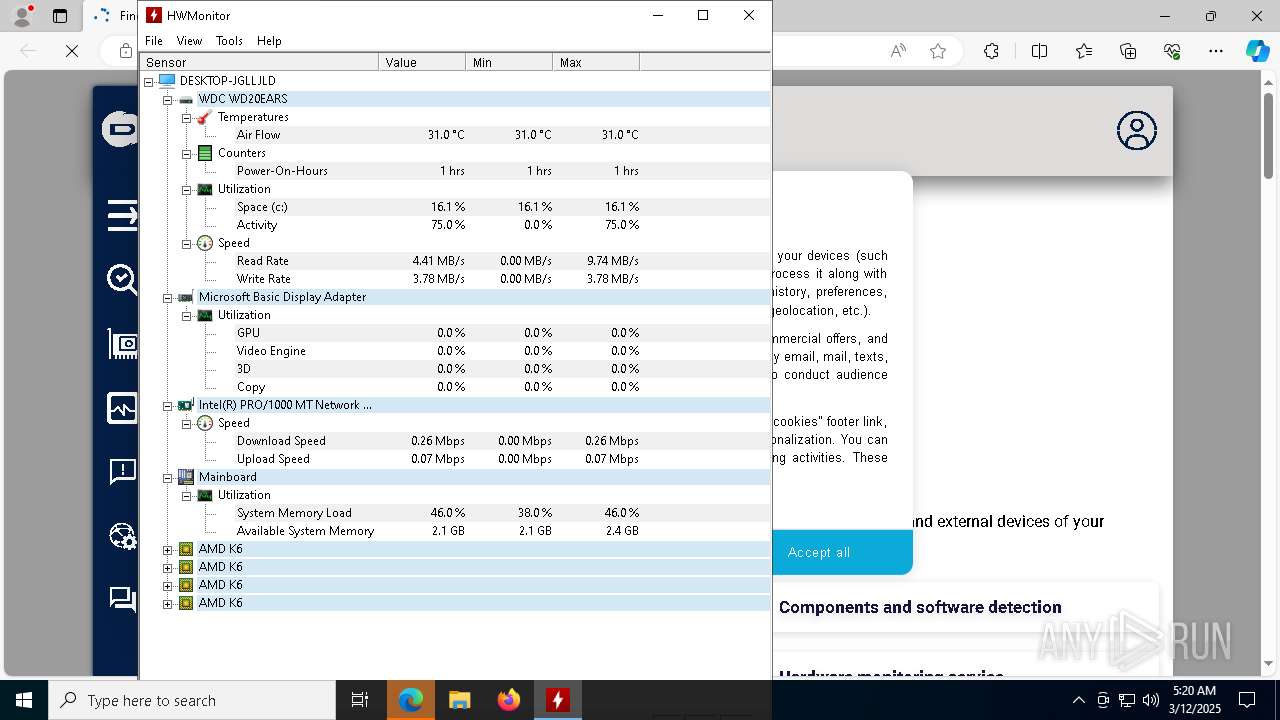
Task: Click the DESKTOP-JGLLJLD computer icon
Action: point(167,80)
